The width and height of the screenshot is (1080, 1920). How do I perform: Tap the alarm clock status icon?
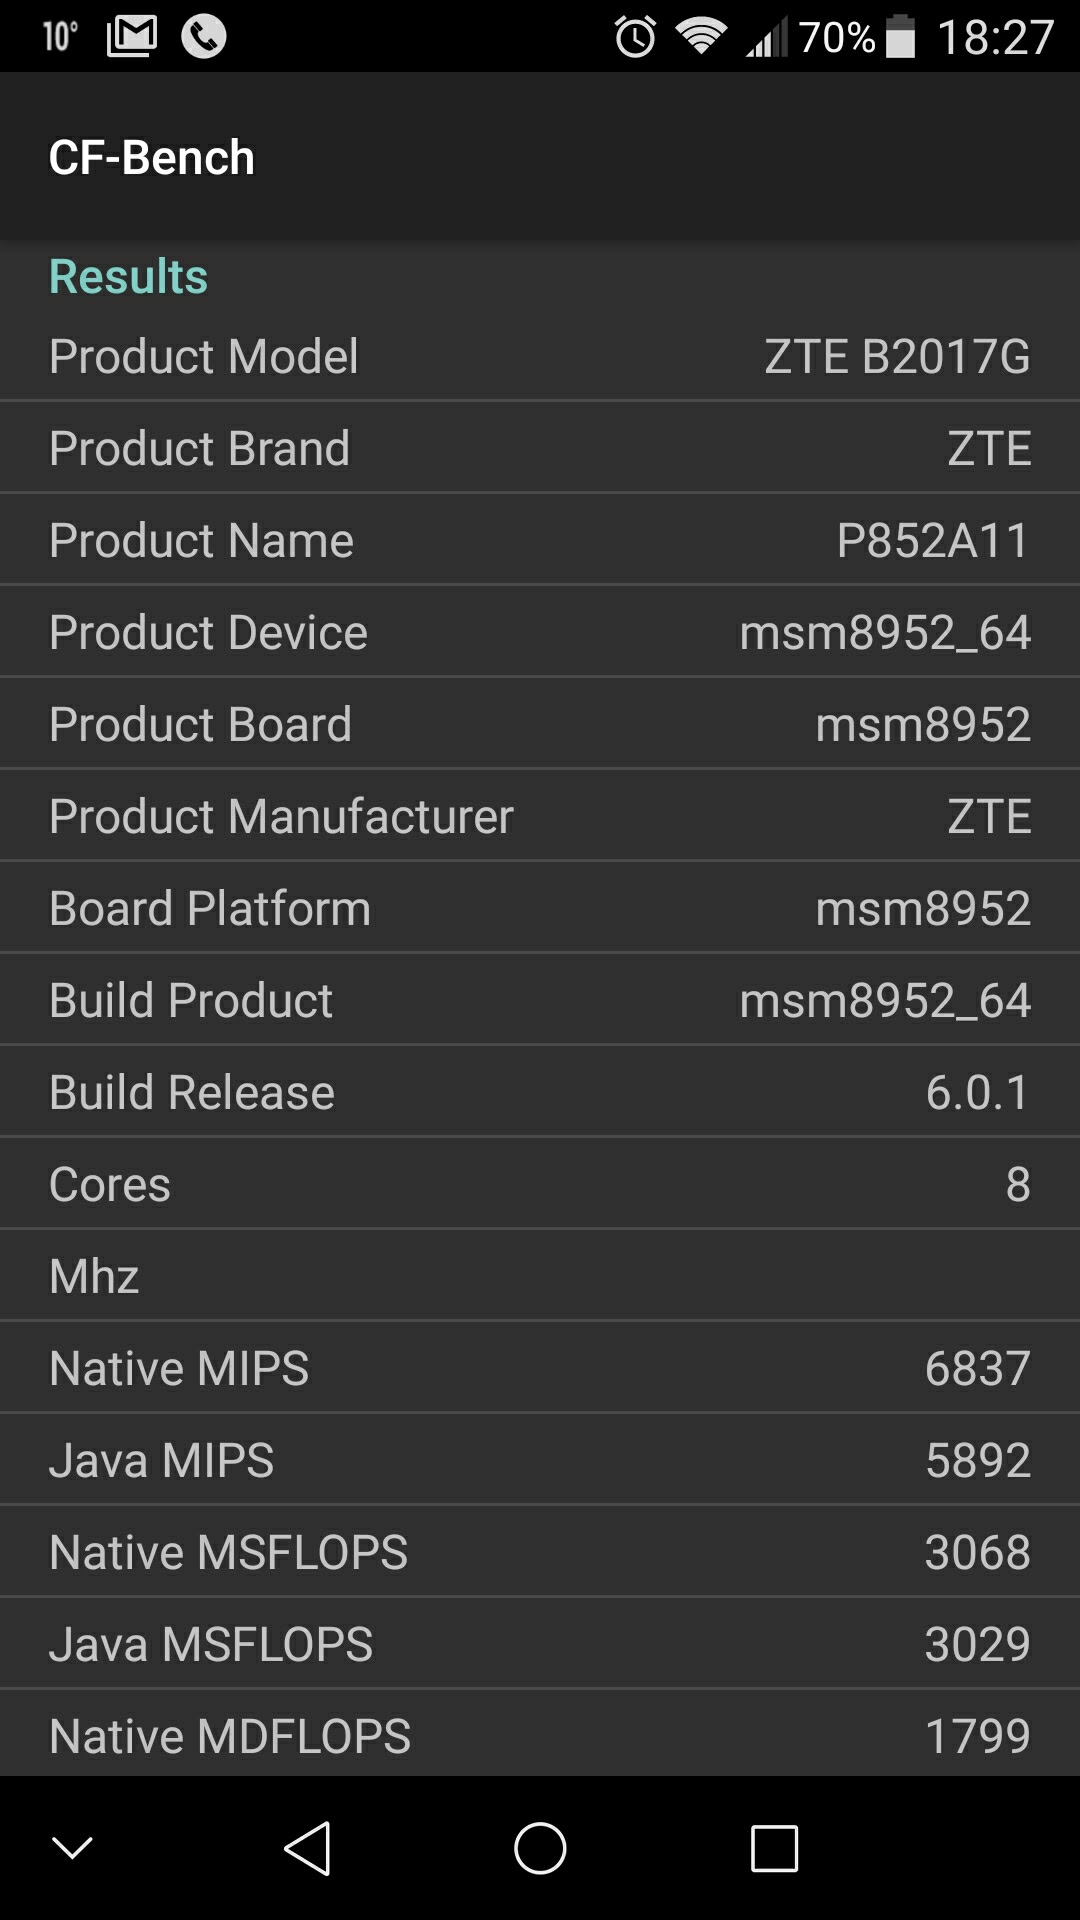pyautogui.click(x=635, y=38)
